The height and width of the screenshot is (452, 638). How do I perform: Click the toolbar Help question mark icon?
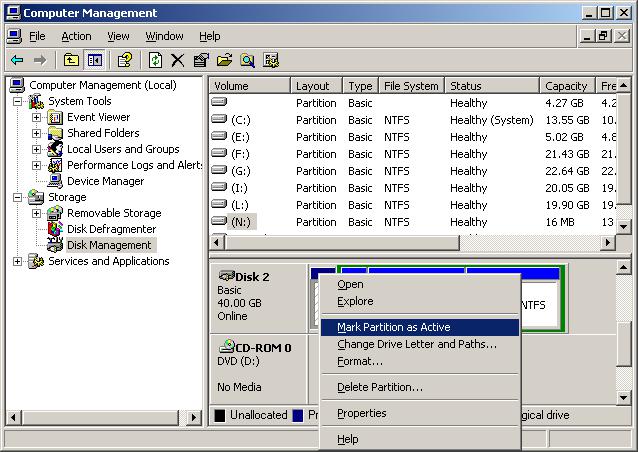125,61
